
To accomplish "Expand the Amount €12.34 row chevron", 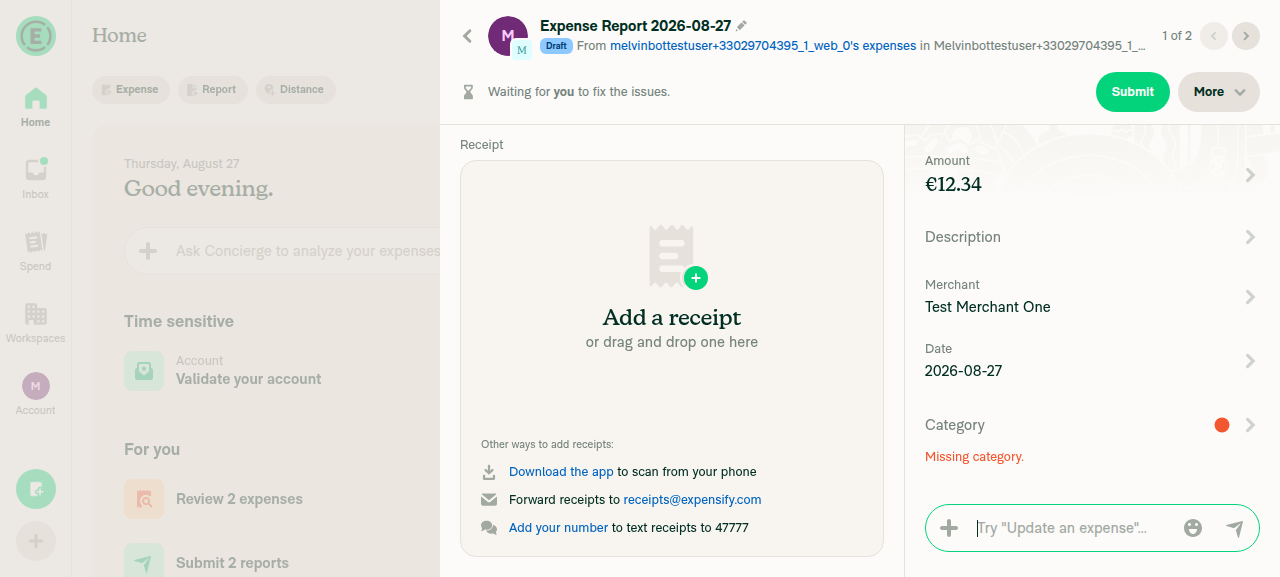I will 1250,175.
